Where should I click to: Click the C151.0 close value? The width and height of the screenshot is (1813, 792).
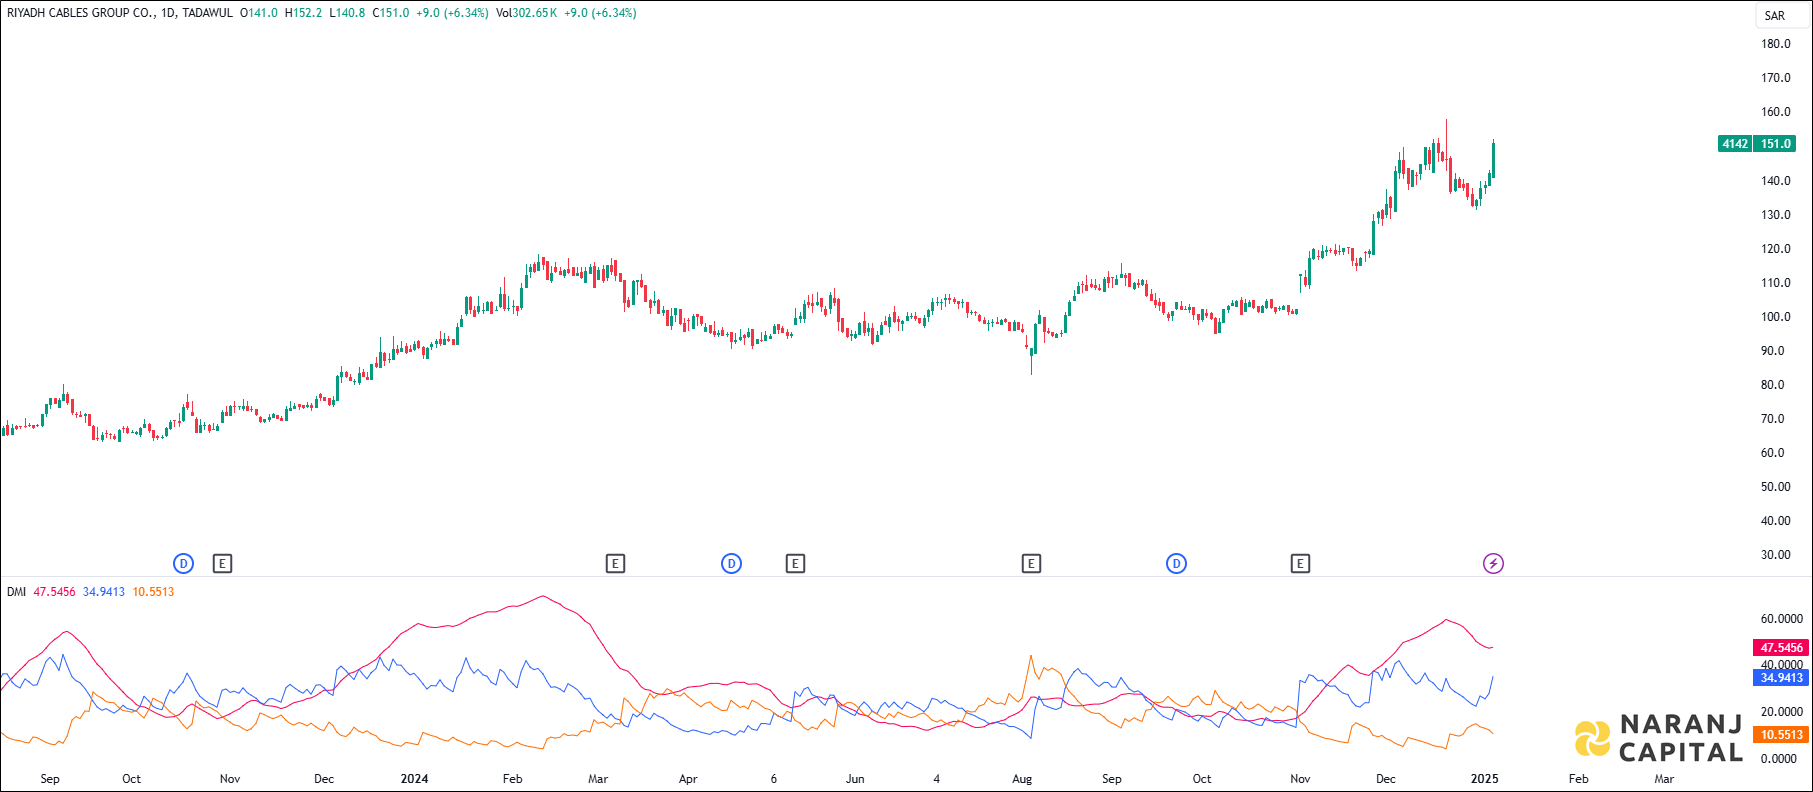pyautogui.click(x=391, y=13)
